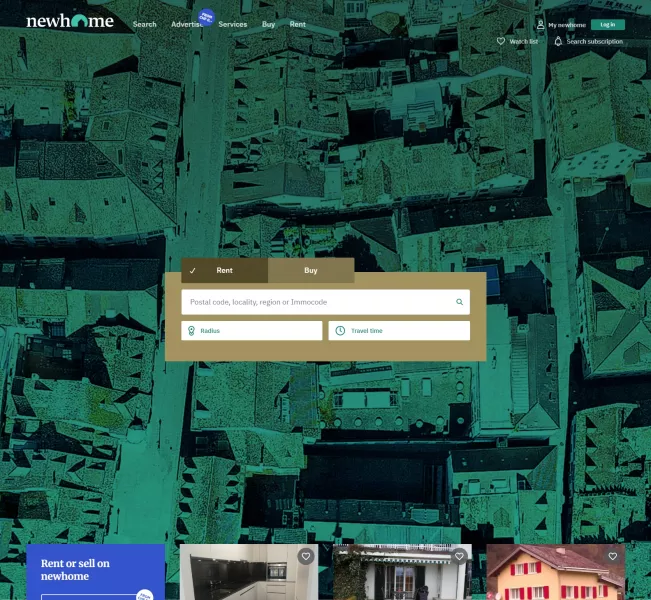This screenshot has width=651, height=600.
Task: Open the kitchen listing photo
Action: click(x=245, y=578)
